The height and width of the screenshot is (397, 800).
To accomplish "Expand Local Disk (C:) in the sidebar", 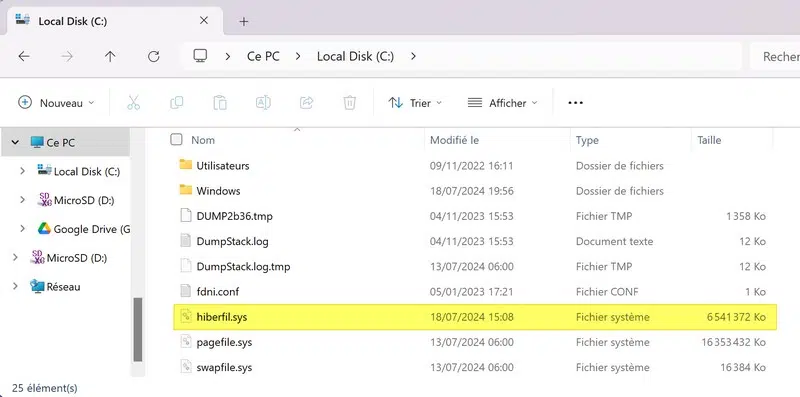I will [x=22, y=171].
